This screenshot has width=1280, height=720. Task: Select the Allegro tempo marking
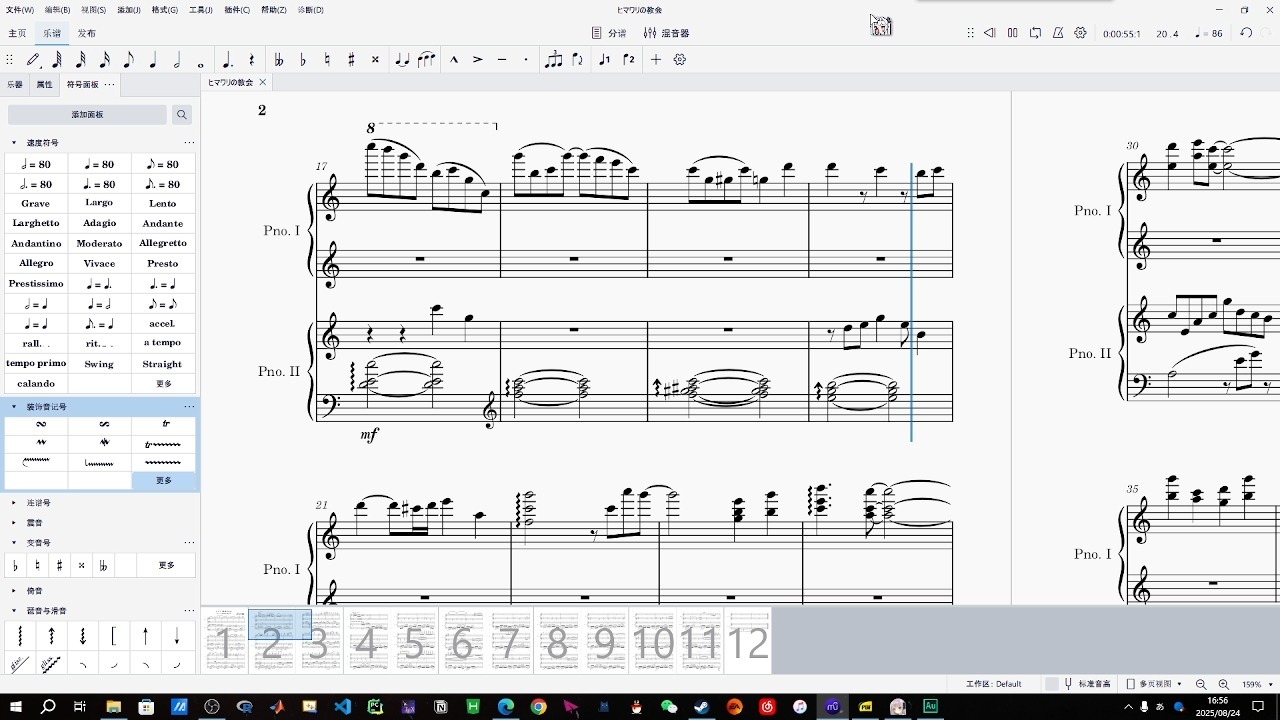(x=36, y=263)
